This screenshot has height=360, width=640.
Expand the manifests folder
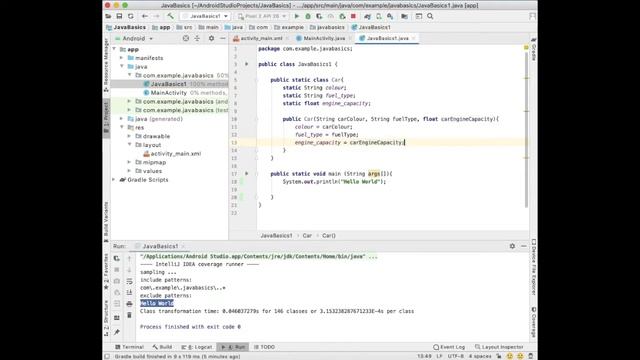[x=121, y=58]
